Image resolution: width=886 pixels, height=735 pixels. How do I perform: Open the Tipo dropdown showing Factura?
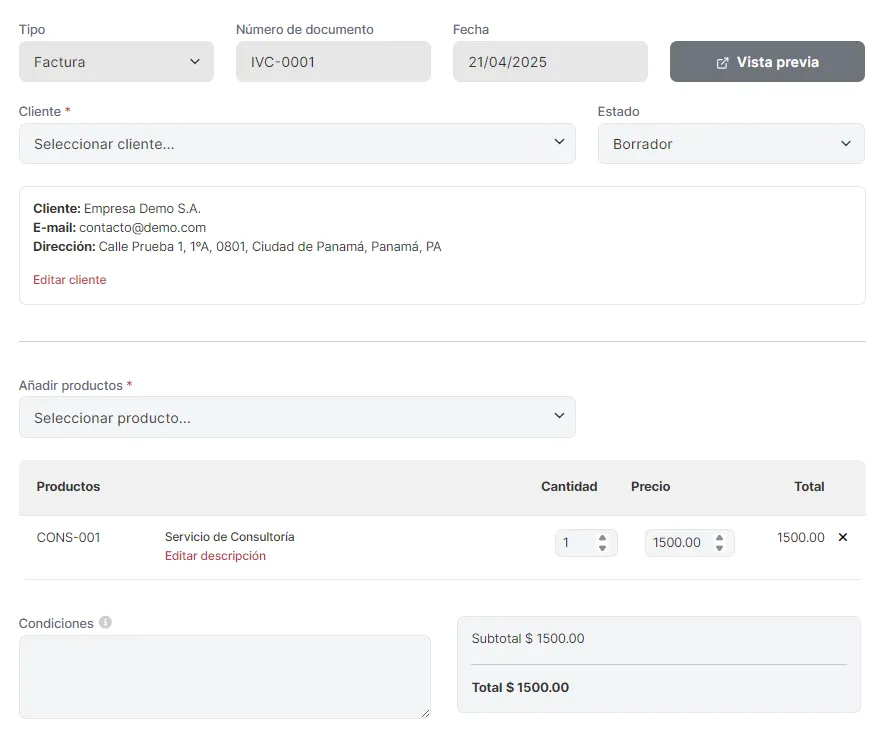point(116,62)
